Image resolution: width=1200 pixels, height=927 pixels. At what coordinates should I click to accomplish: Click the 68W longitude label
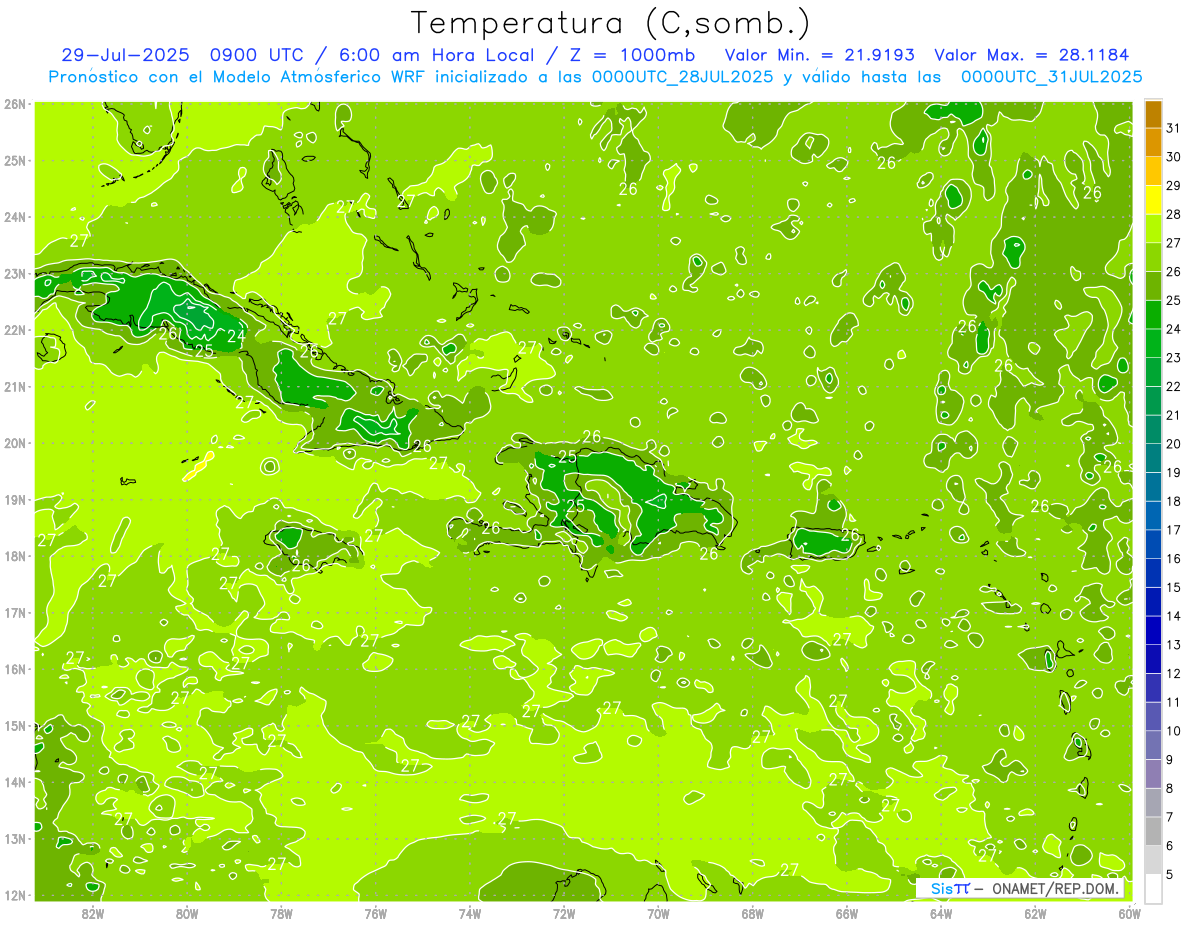point(753,913)
